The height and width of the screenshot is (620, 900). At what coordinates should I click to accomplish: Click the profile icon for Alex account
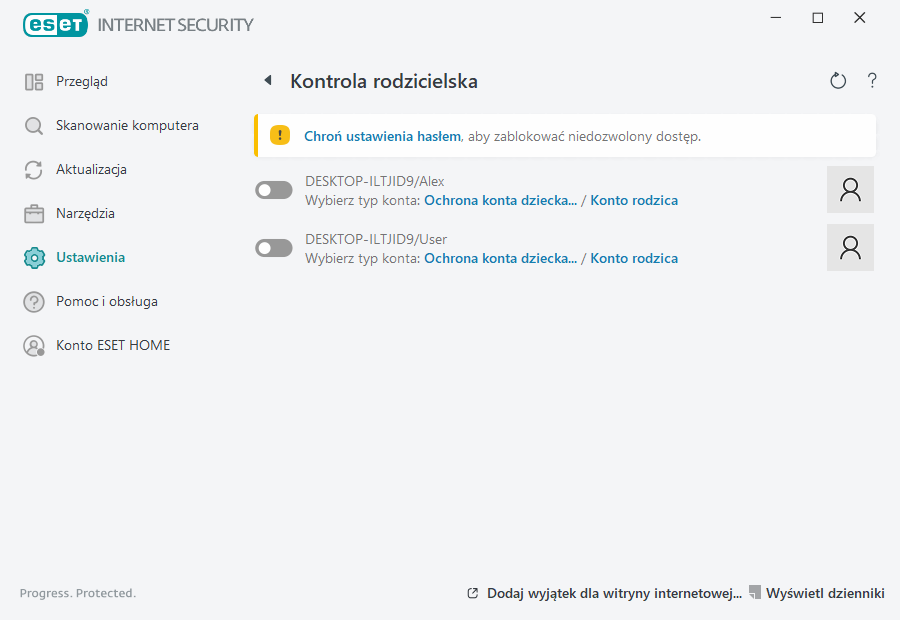point(850,189)
